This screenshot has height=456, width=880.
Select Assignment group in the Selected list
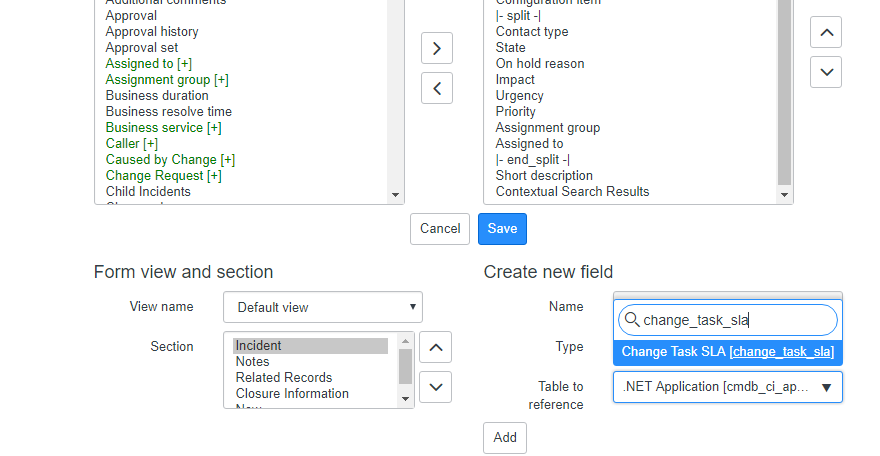pos(548,128)
